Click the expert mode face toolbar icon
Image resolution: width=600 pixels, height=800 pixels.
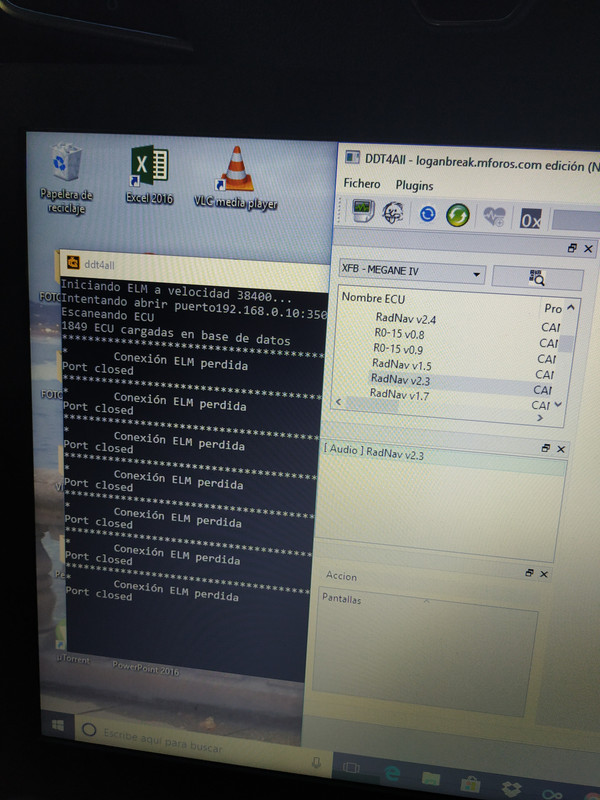pos(393,213)
